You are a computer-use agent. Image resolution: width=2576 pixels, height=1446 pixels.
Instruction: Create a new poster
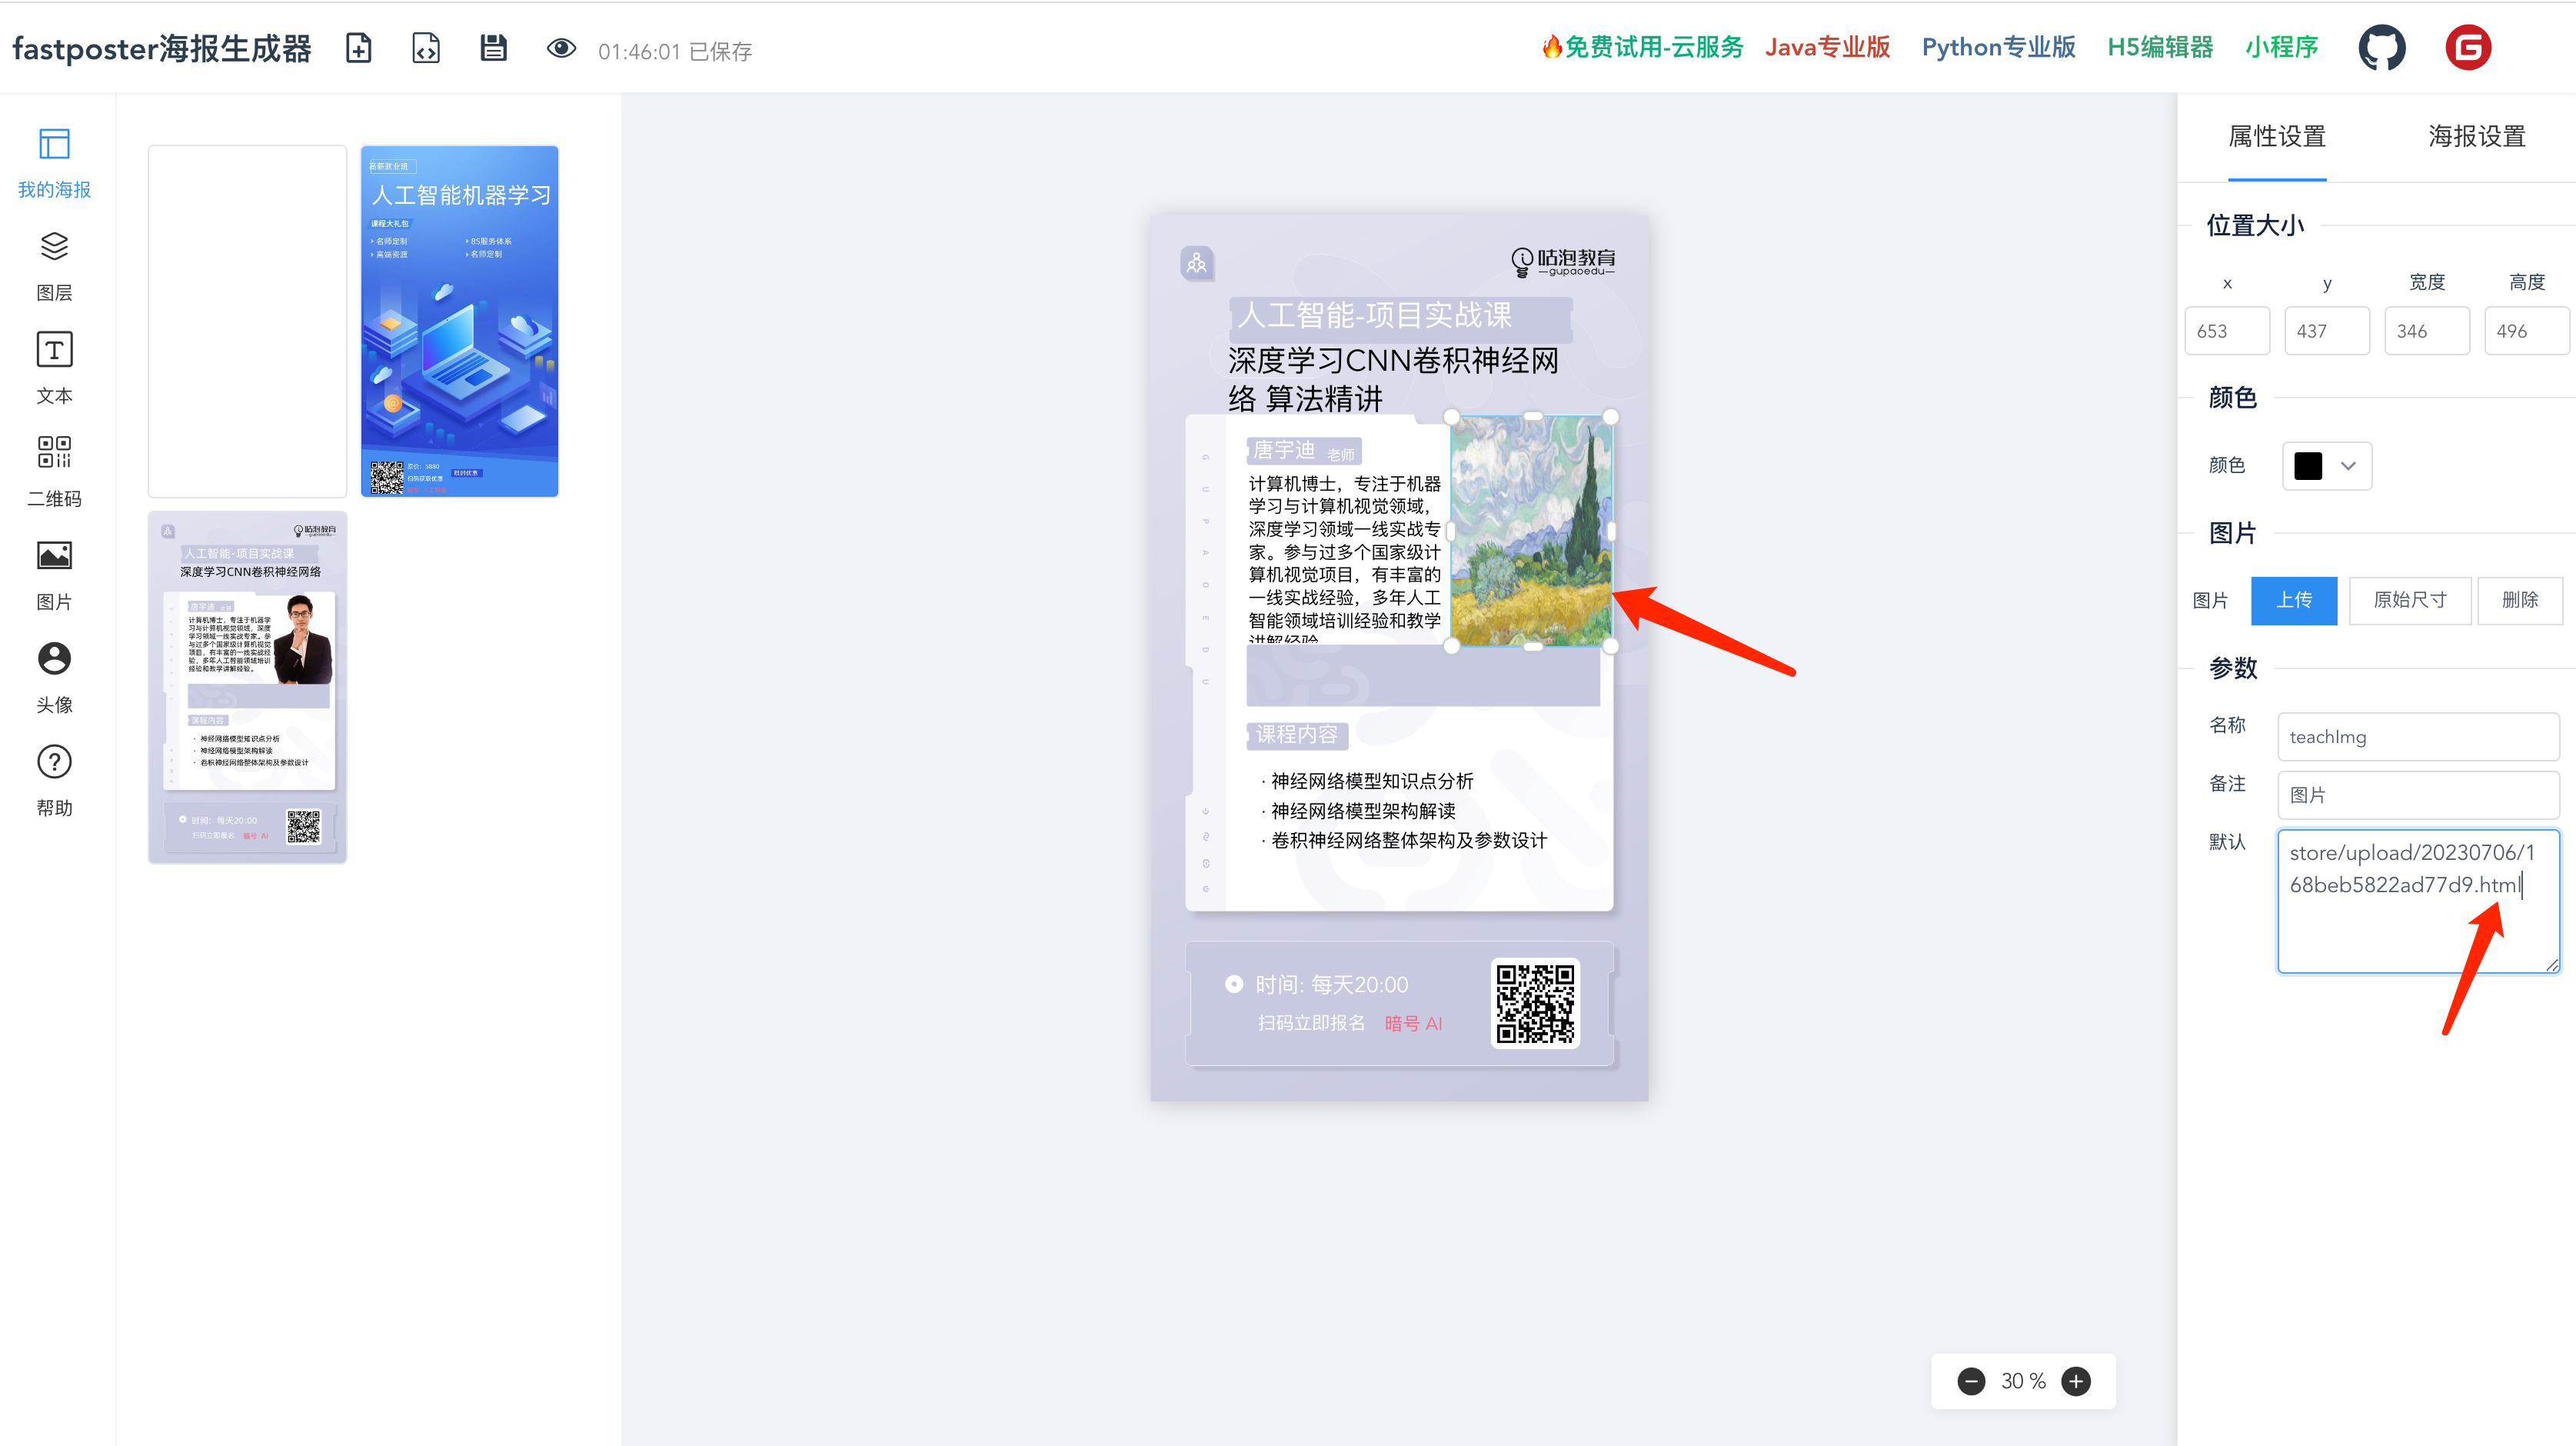(x=358, y=47)
